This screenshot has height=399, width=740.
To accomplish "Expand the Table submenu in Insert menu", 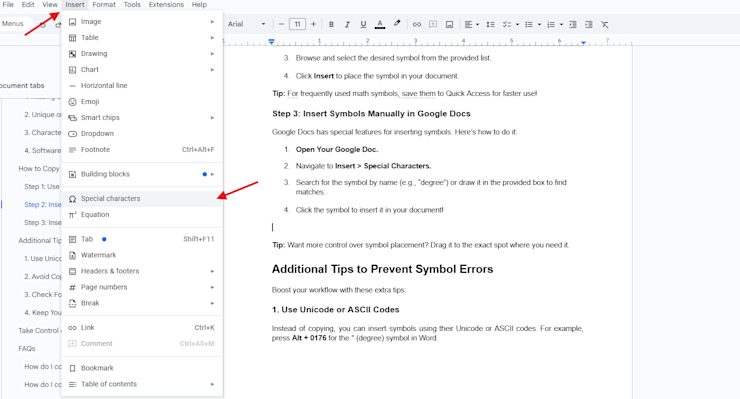I will coord(142,38).
